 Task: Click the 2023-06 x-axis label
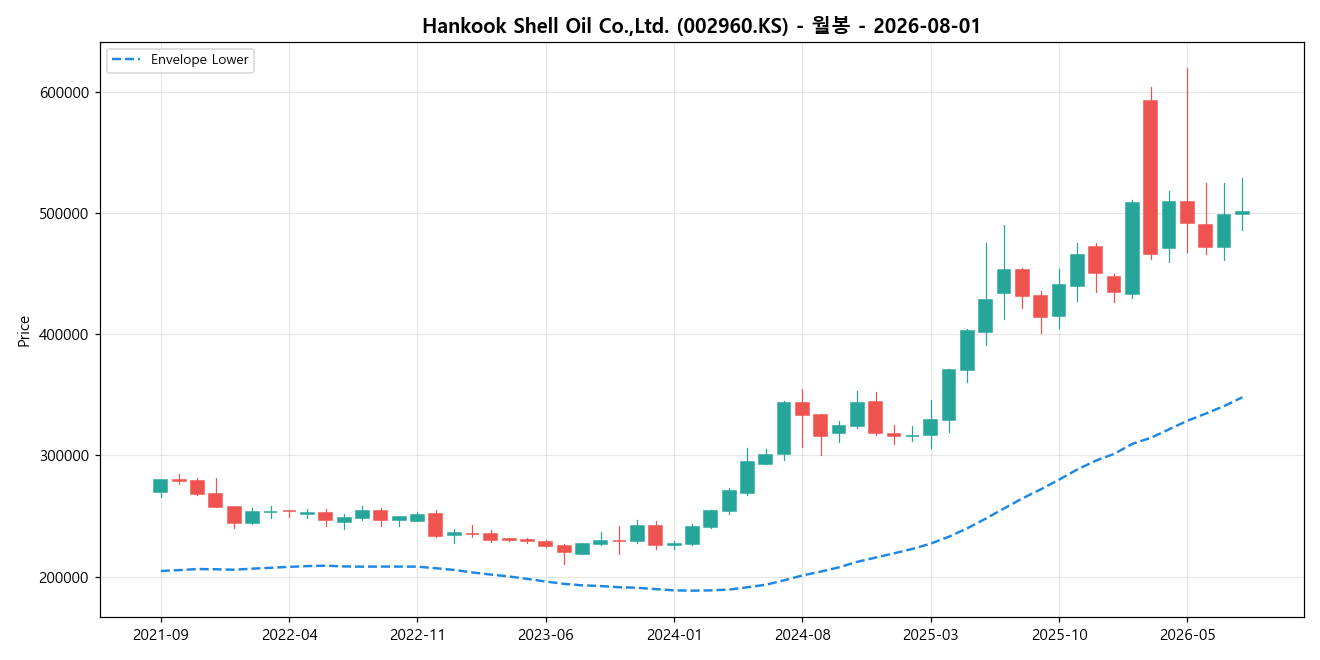click(546, 634)
